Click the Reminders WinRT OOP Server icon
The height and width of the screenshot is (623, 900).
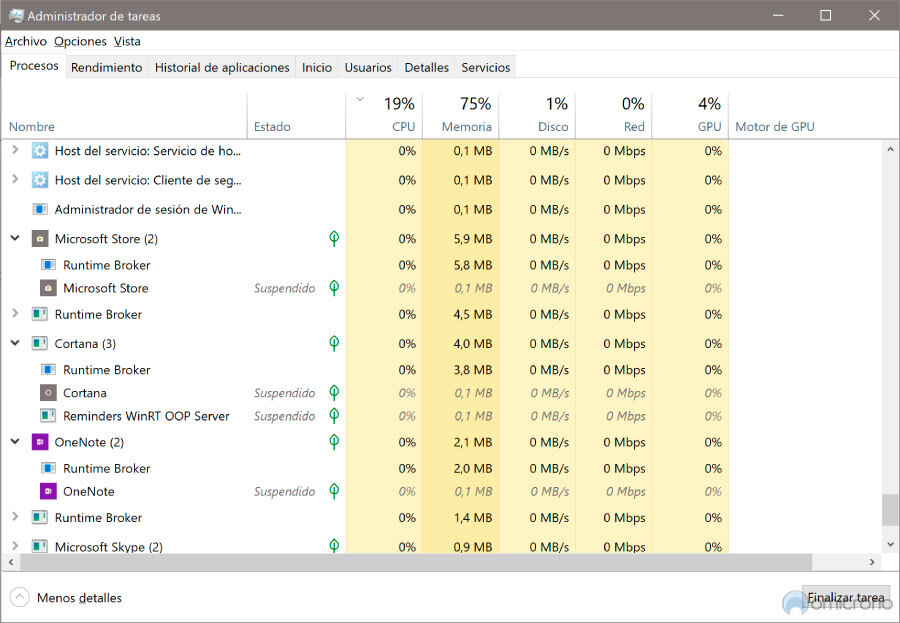click(48, 416)
